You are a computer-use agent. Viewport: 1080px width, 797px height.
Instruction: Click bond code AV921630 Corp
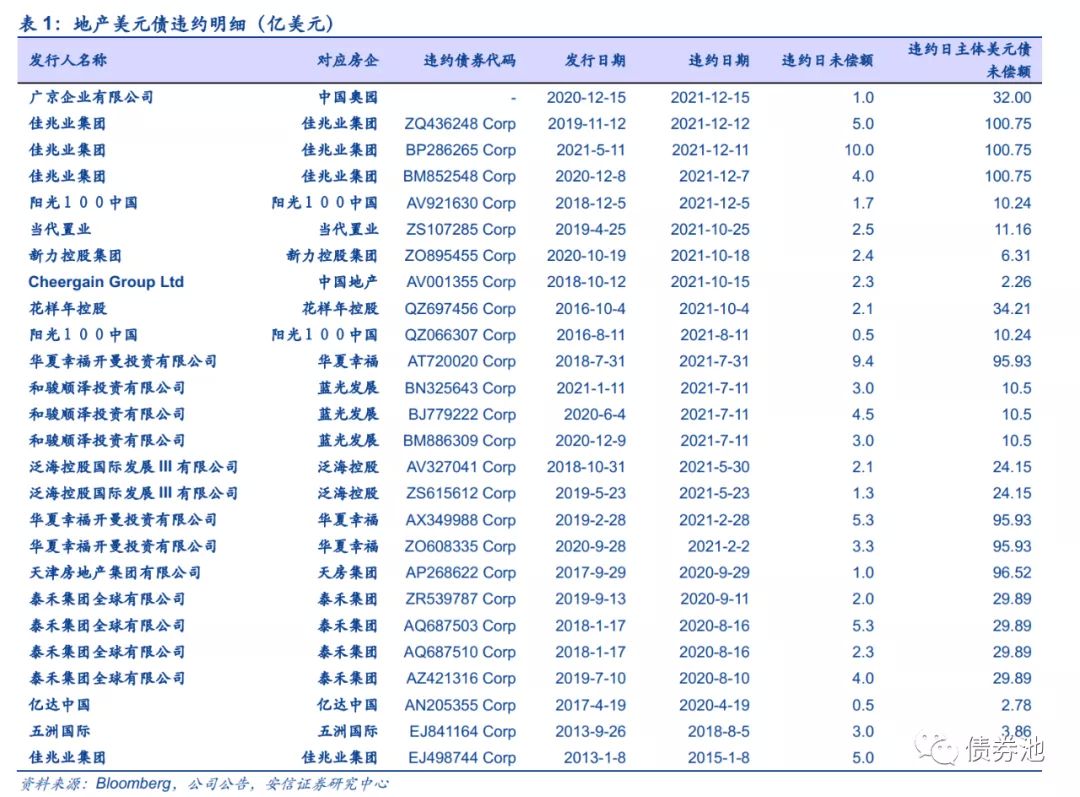[x=461, y=203]
